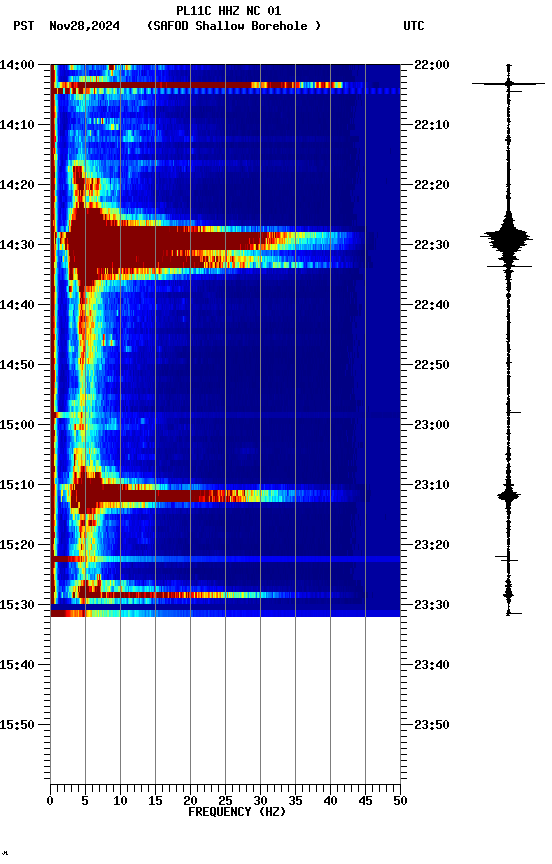Click the 23:20 UTC time label
The height and width of the screenshot is (864, 552).
(x=432, y=545)
